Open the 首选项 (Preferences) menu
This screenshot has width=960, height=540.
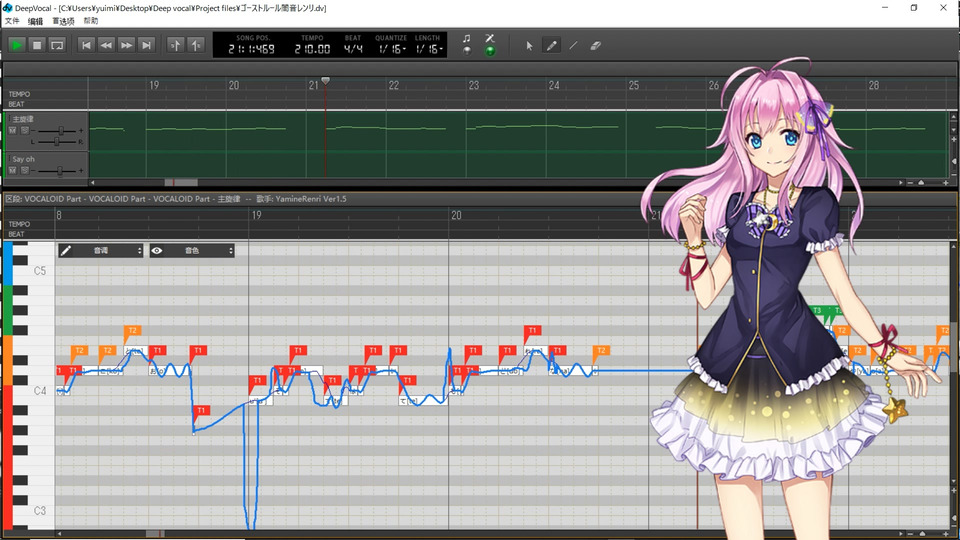[63, 21]
